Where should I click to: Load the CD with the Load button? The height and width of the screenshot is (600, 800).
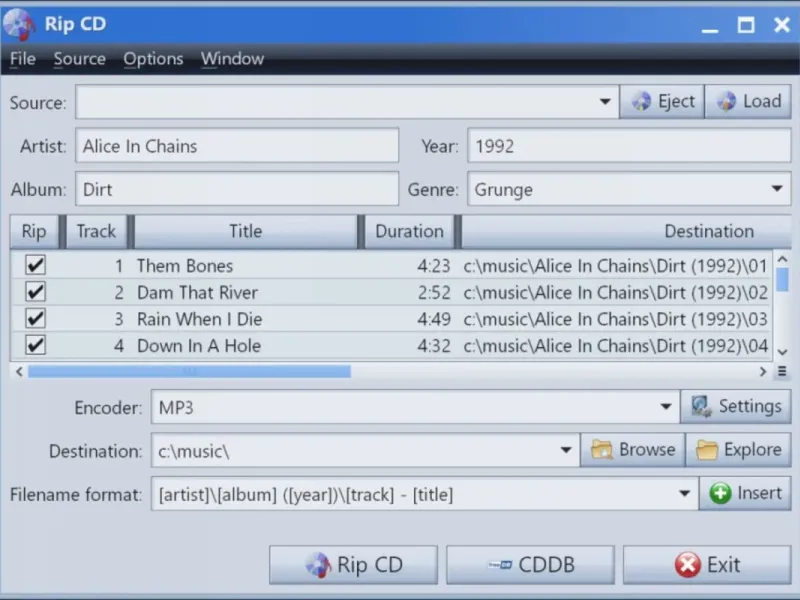pyautogui.click(x=748, y=102)
